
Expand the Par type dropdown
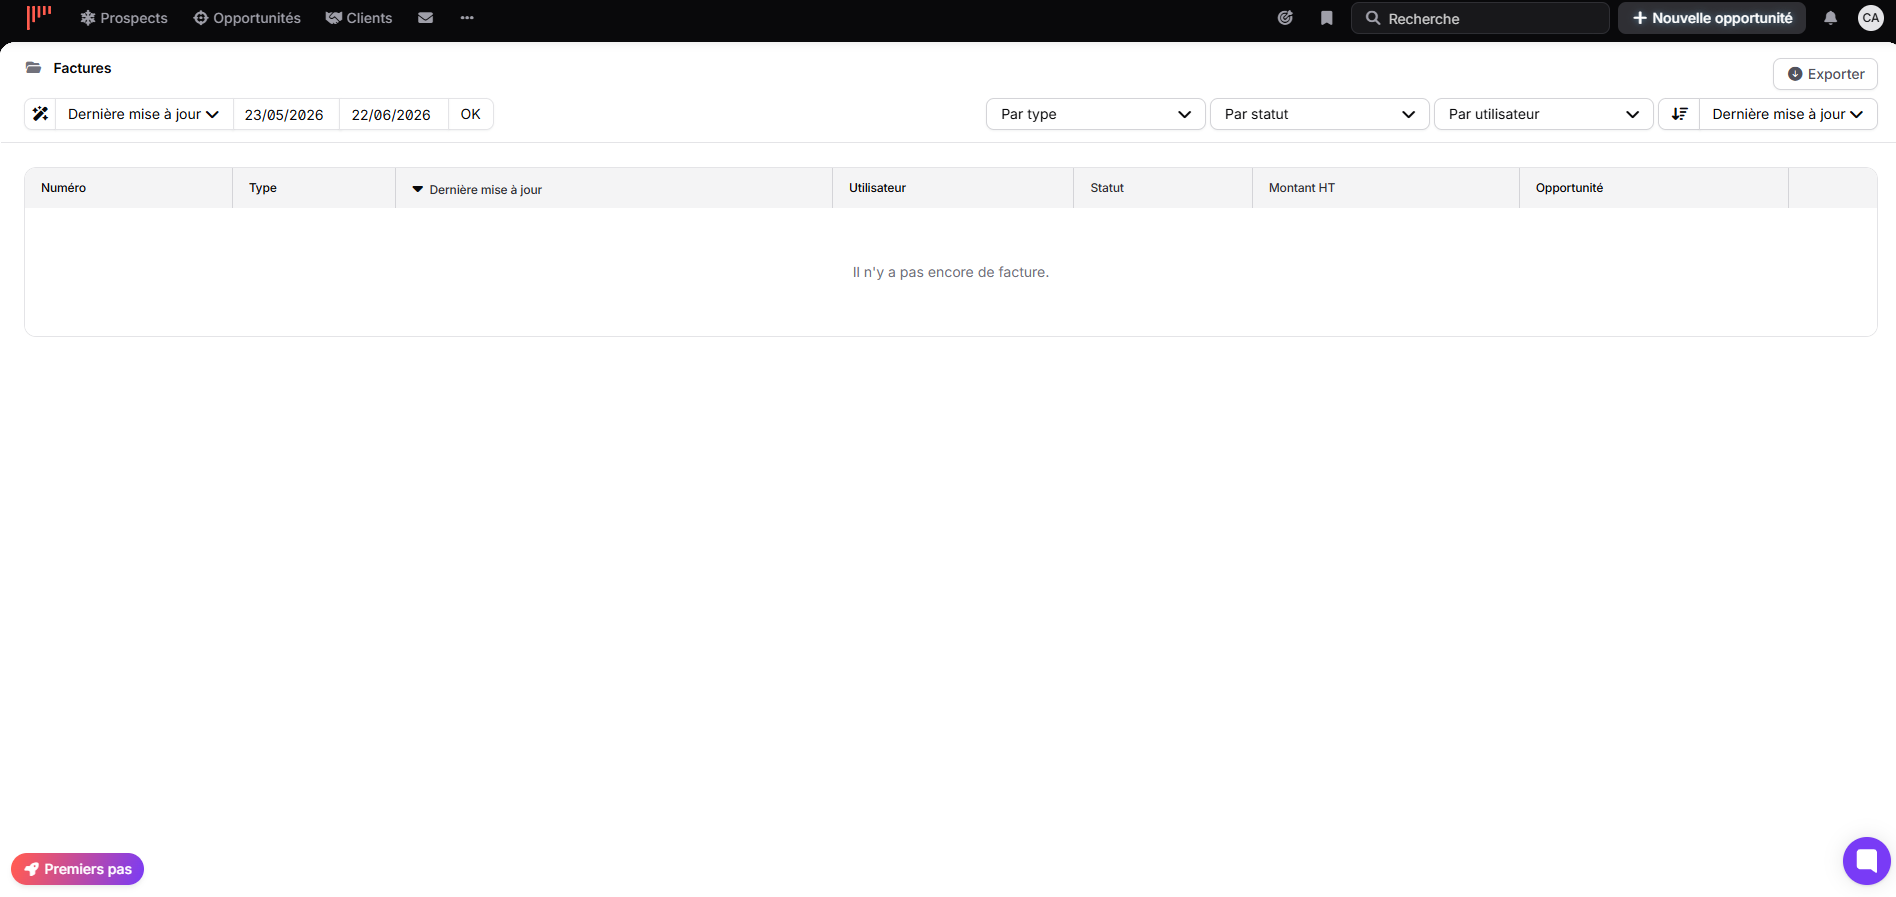(1096, 114)
